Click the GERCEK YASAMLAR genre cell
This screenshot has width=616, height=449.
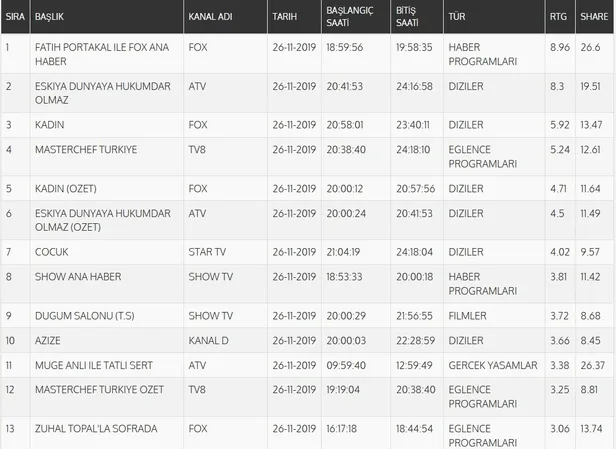pos(493,365)
